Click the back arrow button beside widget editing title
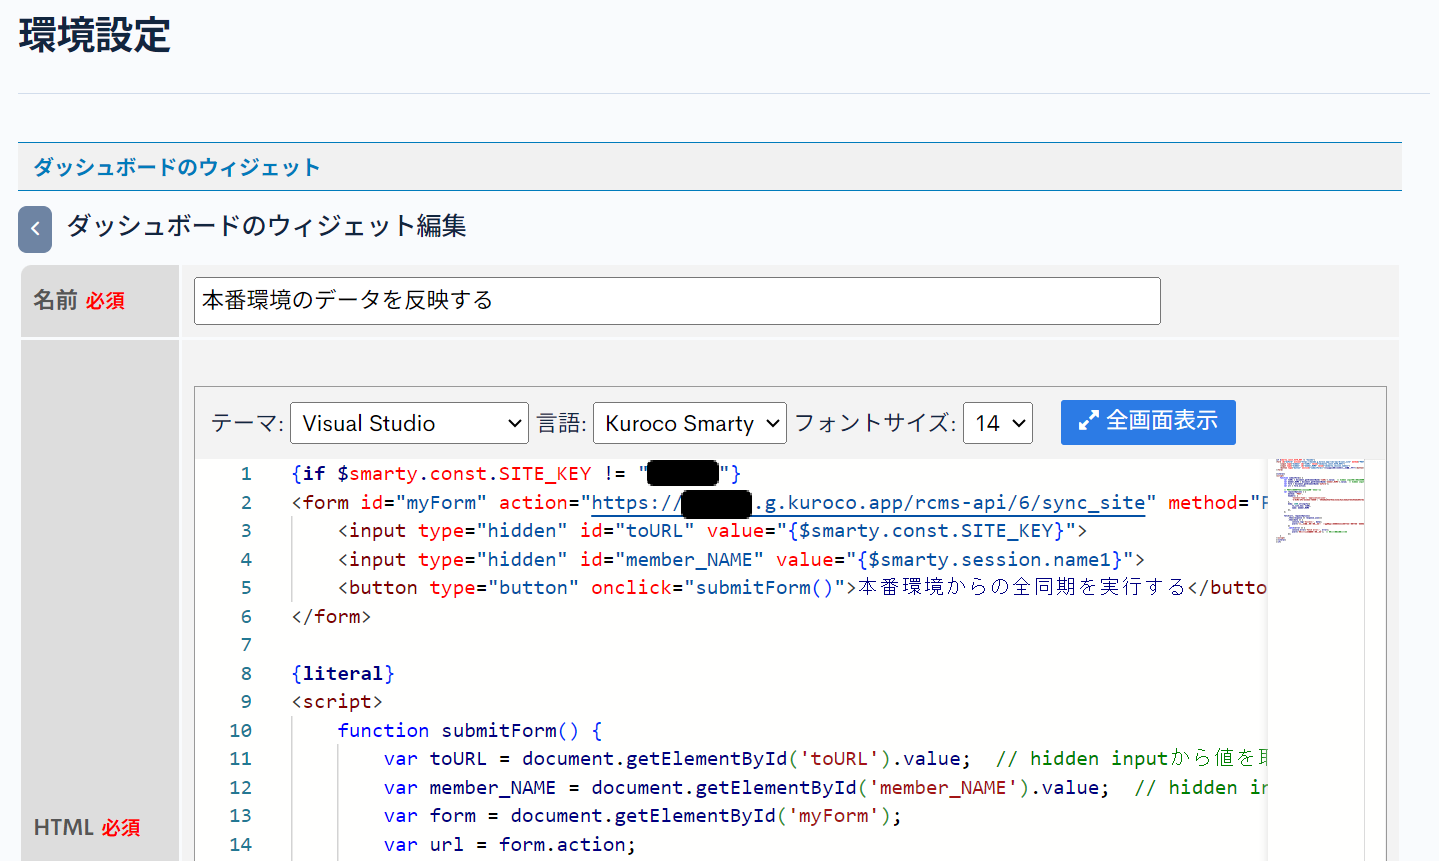 (x=35, y=229)
